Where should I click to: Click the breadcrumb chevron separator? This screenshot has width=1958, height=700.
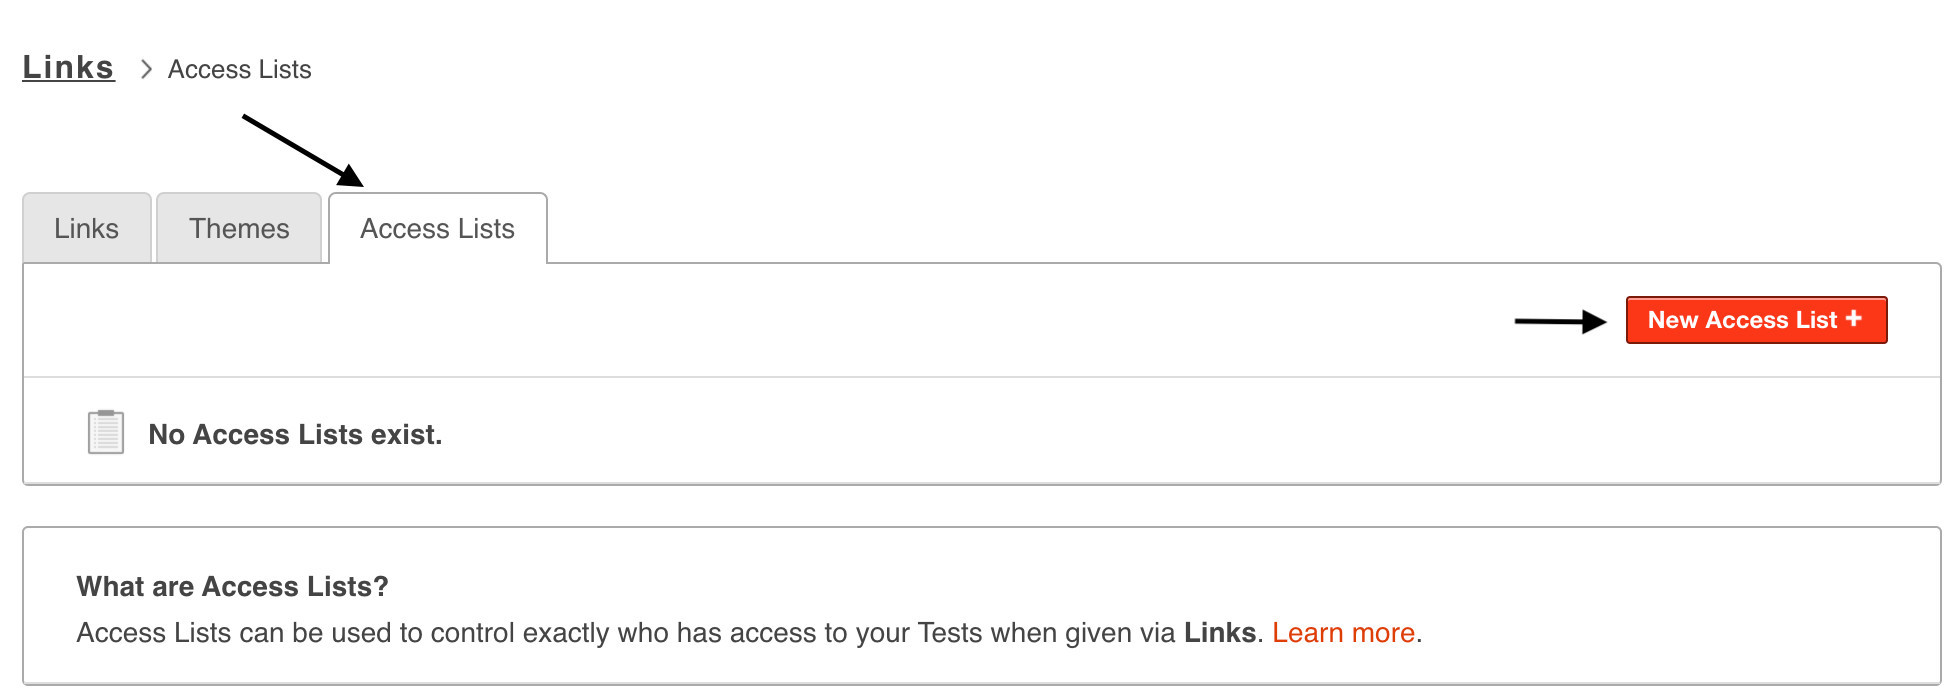point(146,69)
